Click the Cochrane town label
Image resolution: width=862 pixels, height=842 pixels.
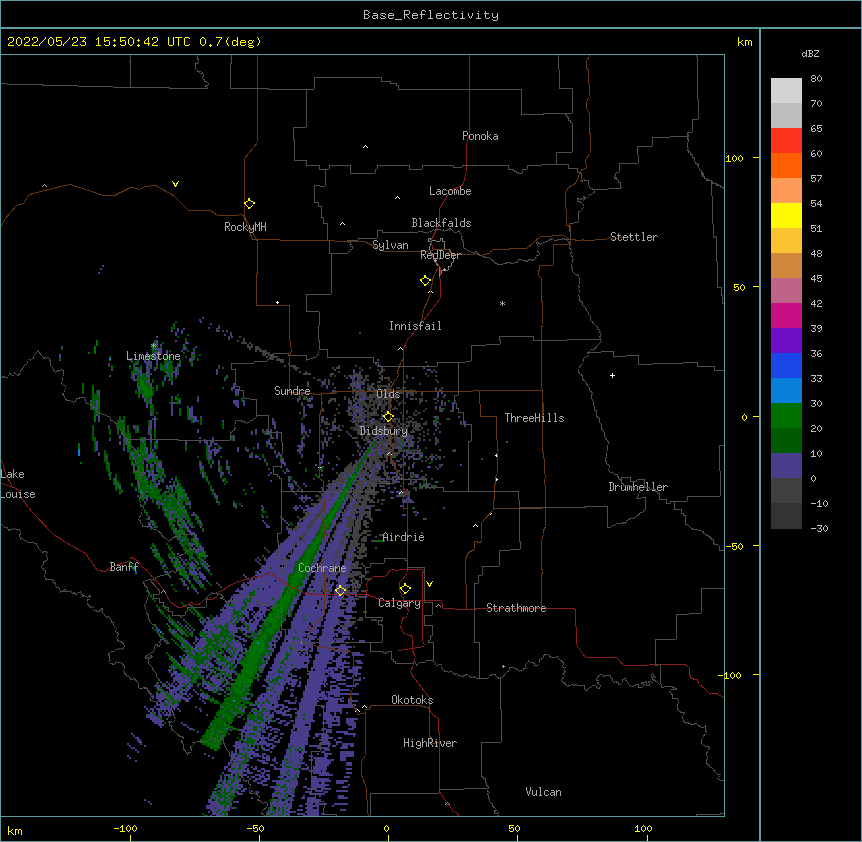tap(322, 568)
